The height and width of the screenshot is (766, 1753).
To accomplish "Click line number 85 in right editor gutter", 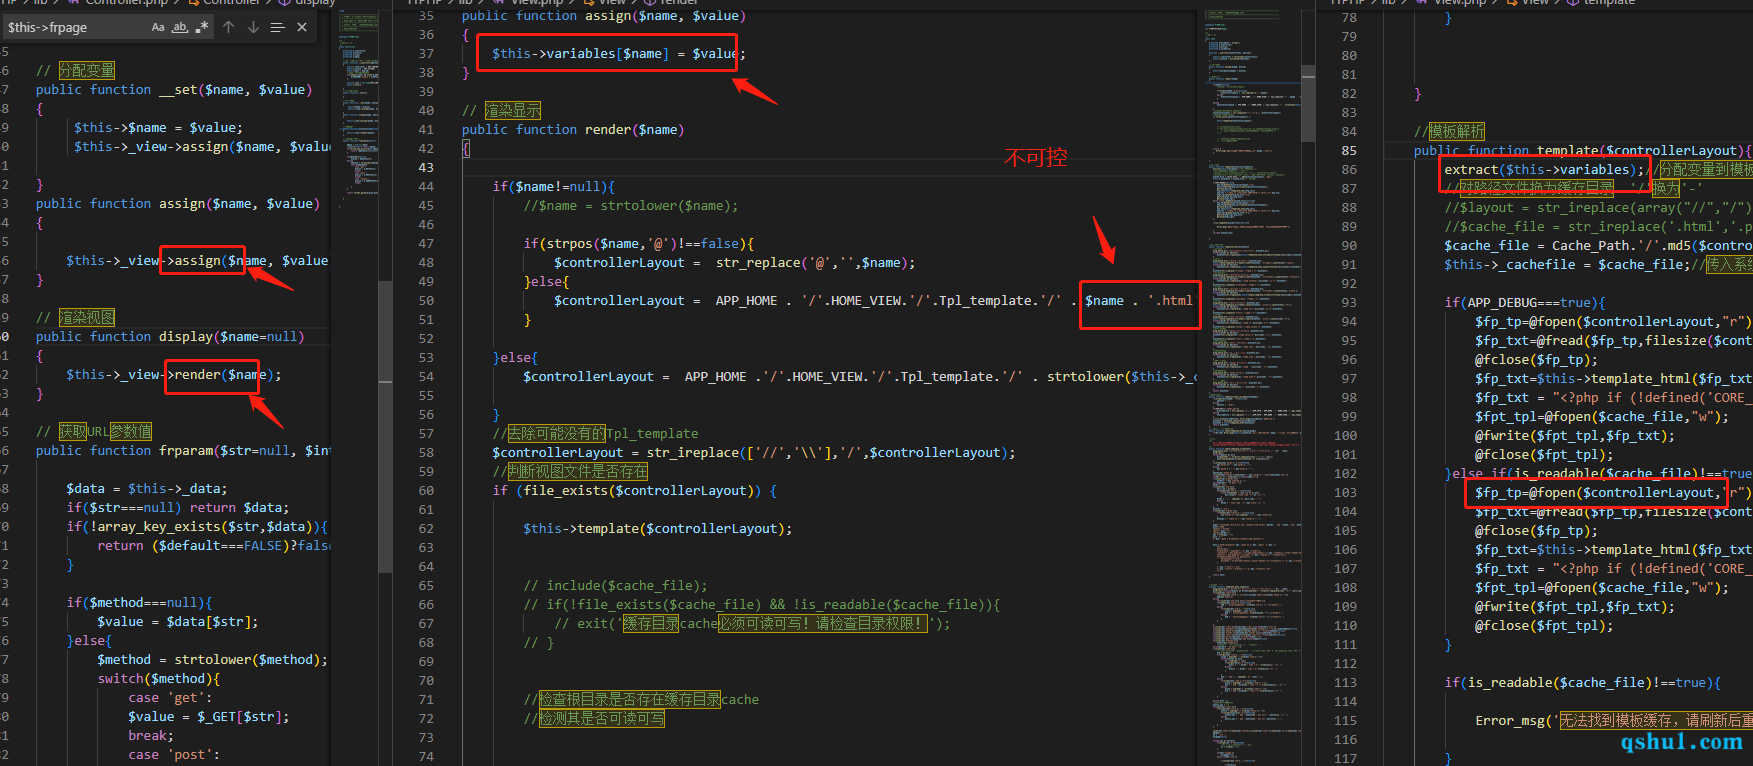I will coord(1349,150).
